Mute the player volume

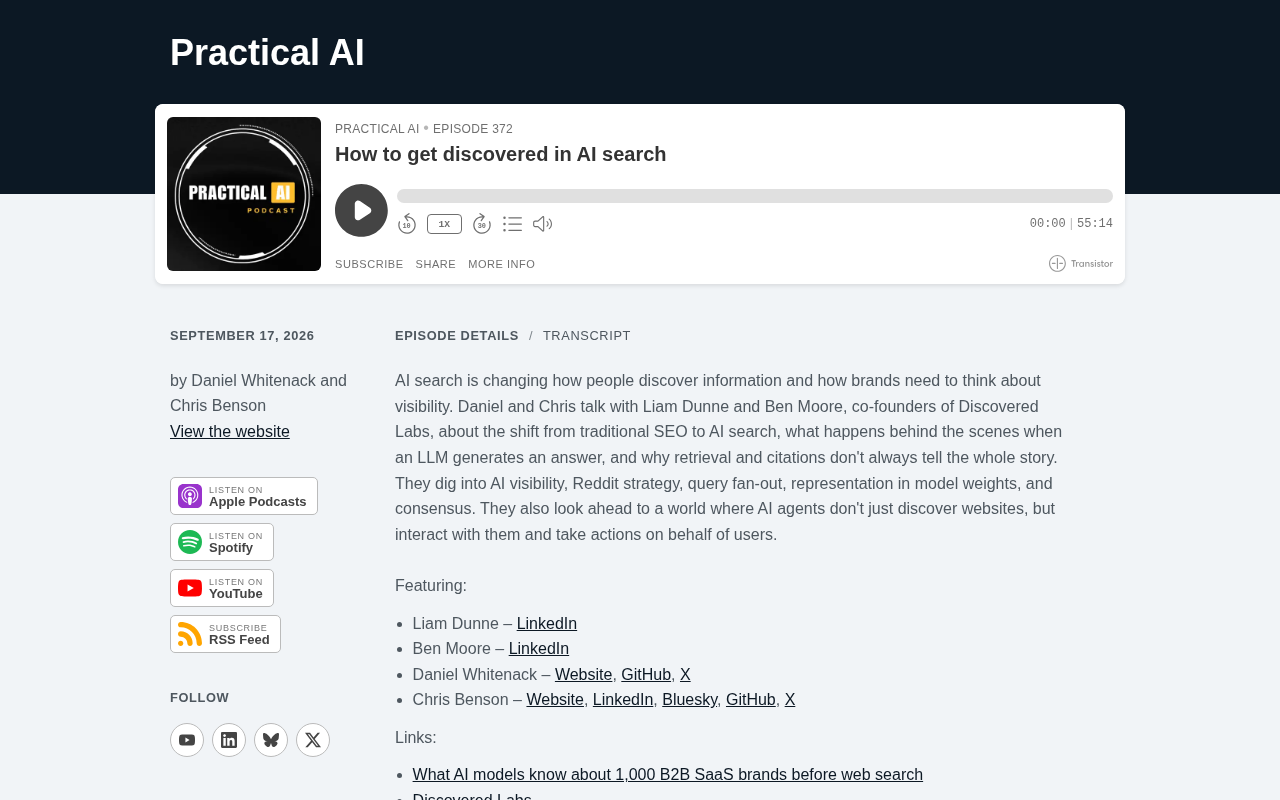pyautogui.click(x=542, y=224)
